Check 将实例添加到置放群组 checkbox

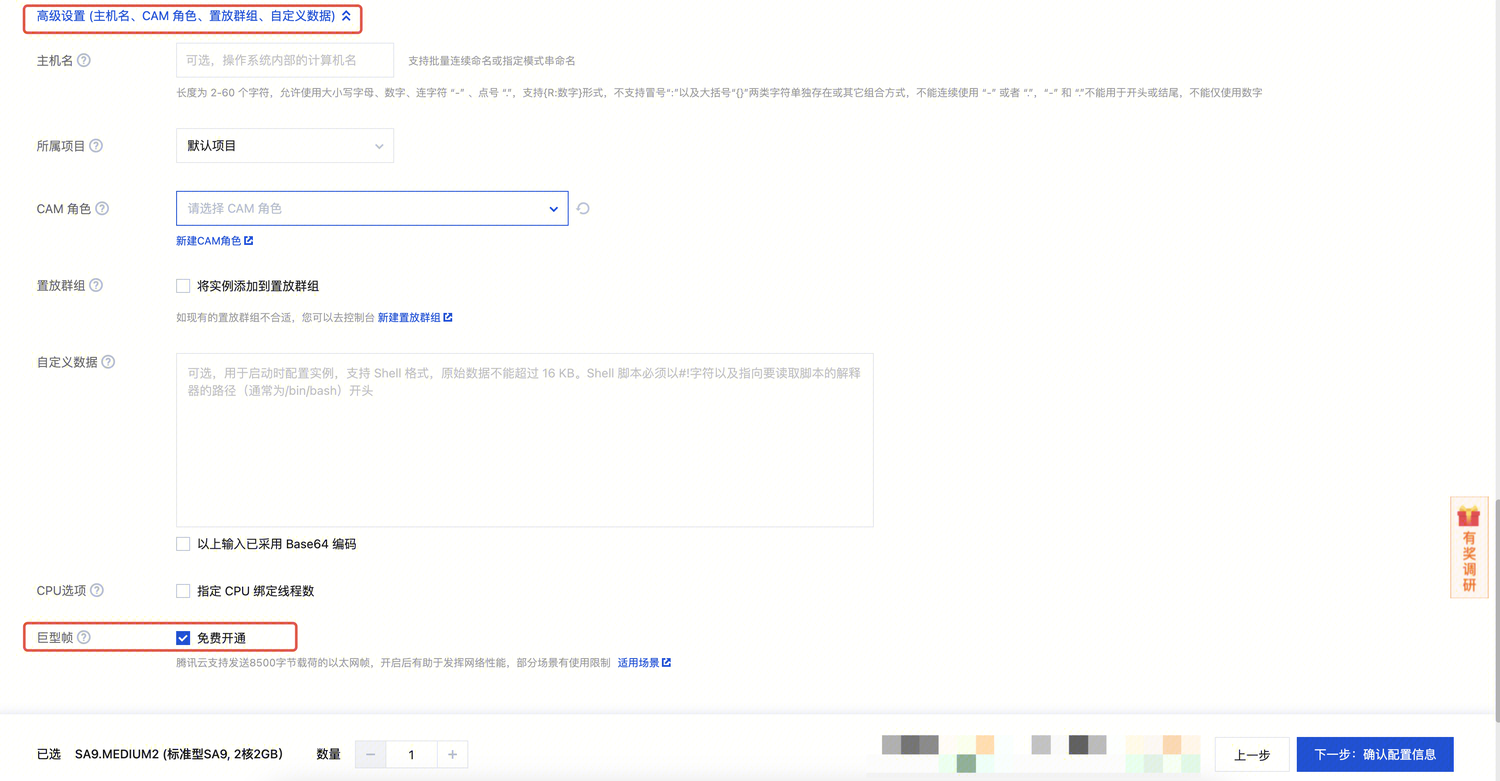tap(183, 286)
